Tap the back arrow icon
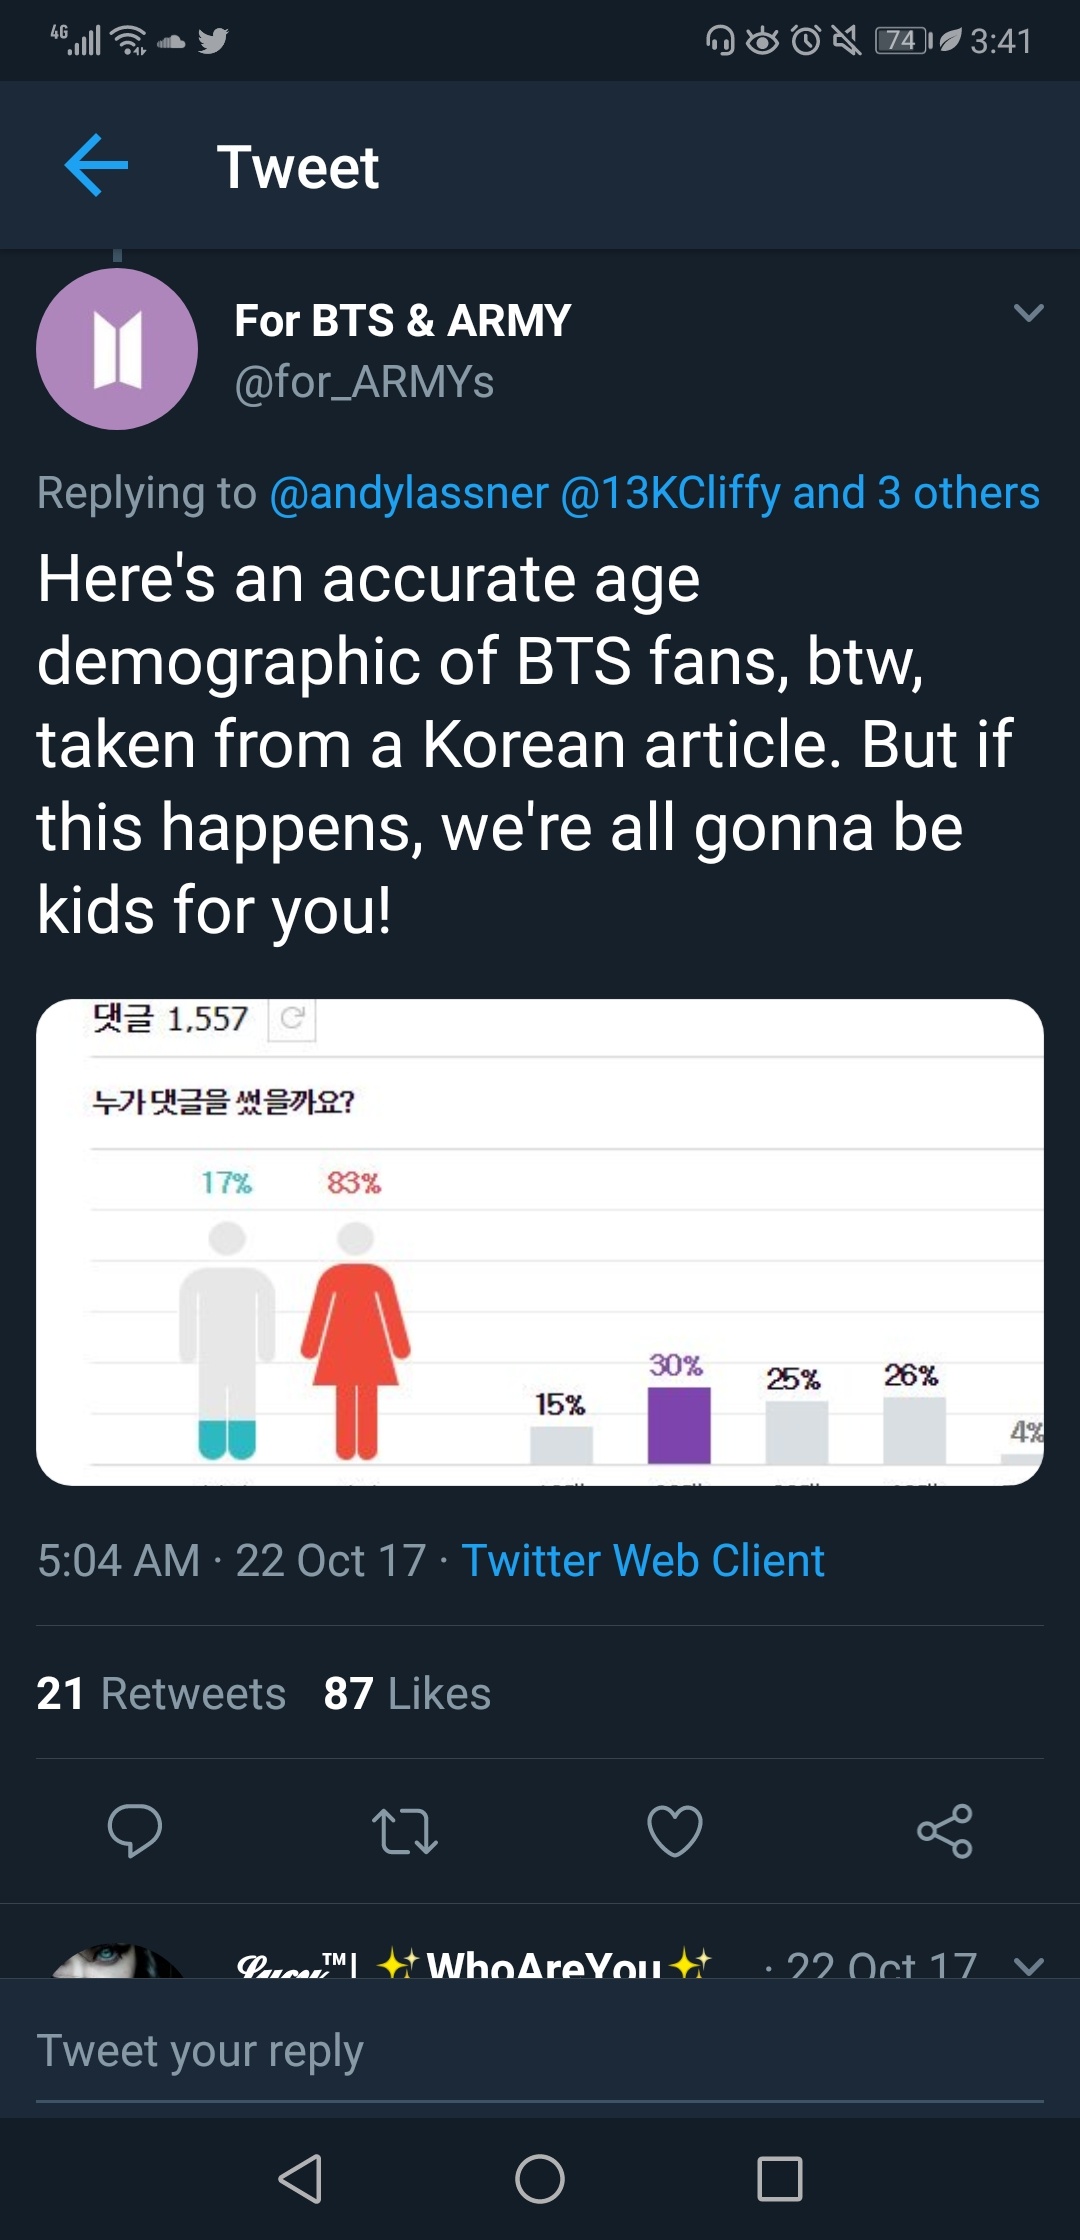The height and width of the screenshot is (2240, 1080). pos(96,165)
